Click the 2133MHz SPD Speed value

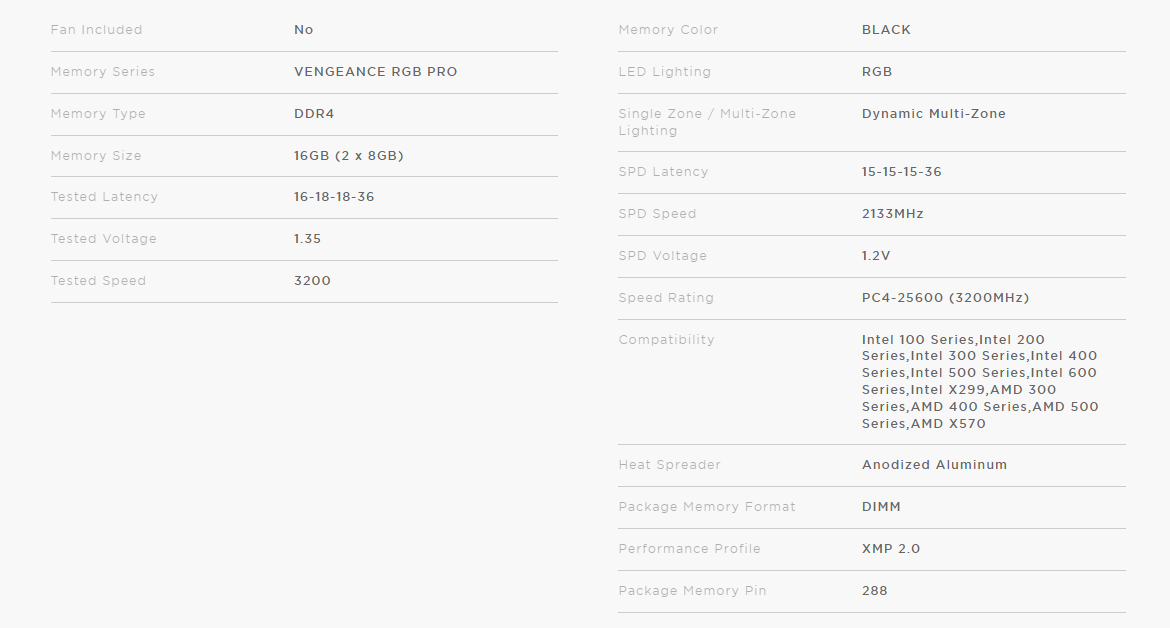click(892, 214)
